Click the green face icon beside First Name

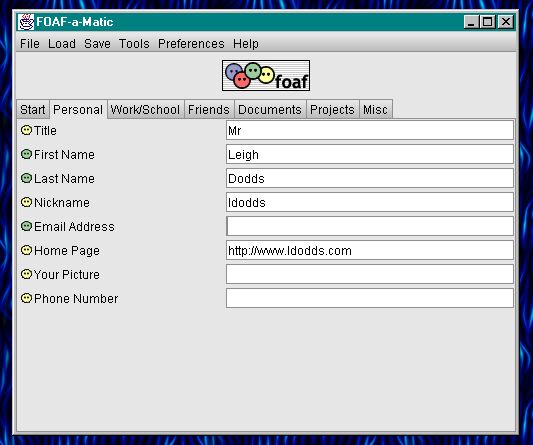pyautogui.click(x=26, y=154)
